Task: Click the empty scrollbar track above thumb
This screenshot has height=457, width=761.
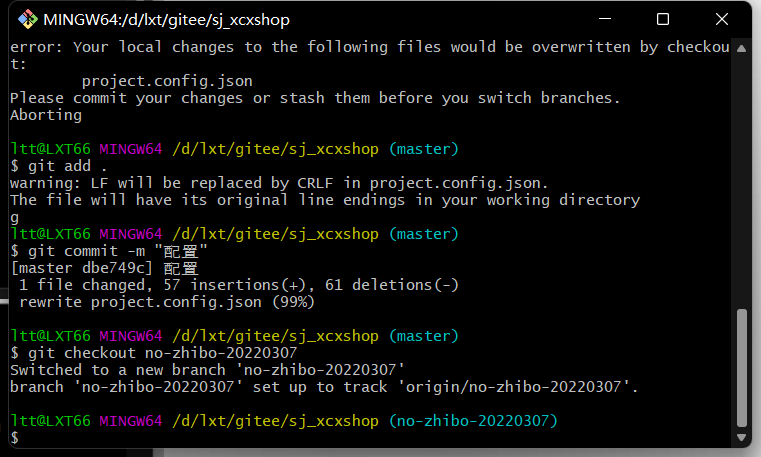Action: point(741,180)
